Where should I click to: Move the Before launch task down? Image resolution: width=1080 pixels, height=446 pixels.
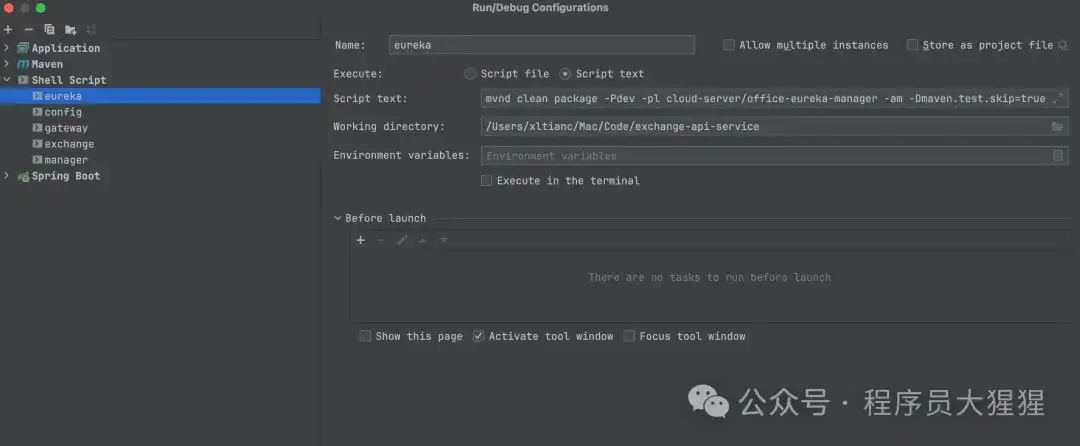444,240
